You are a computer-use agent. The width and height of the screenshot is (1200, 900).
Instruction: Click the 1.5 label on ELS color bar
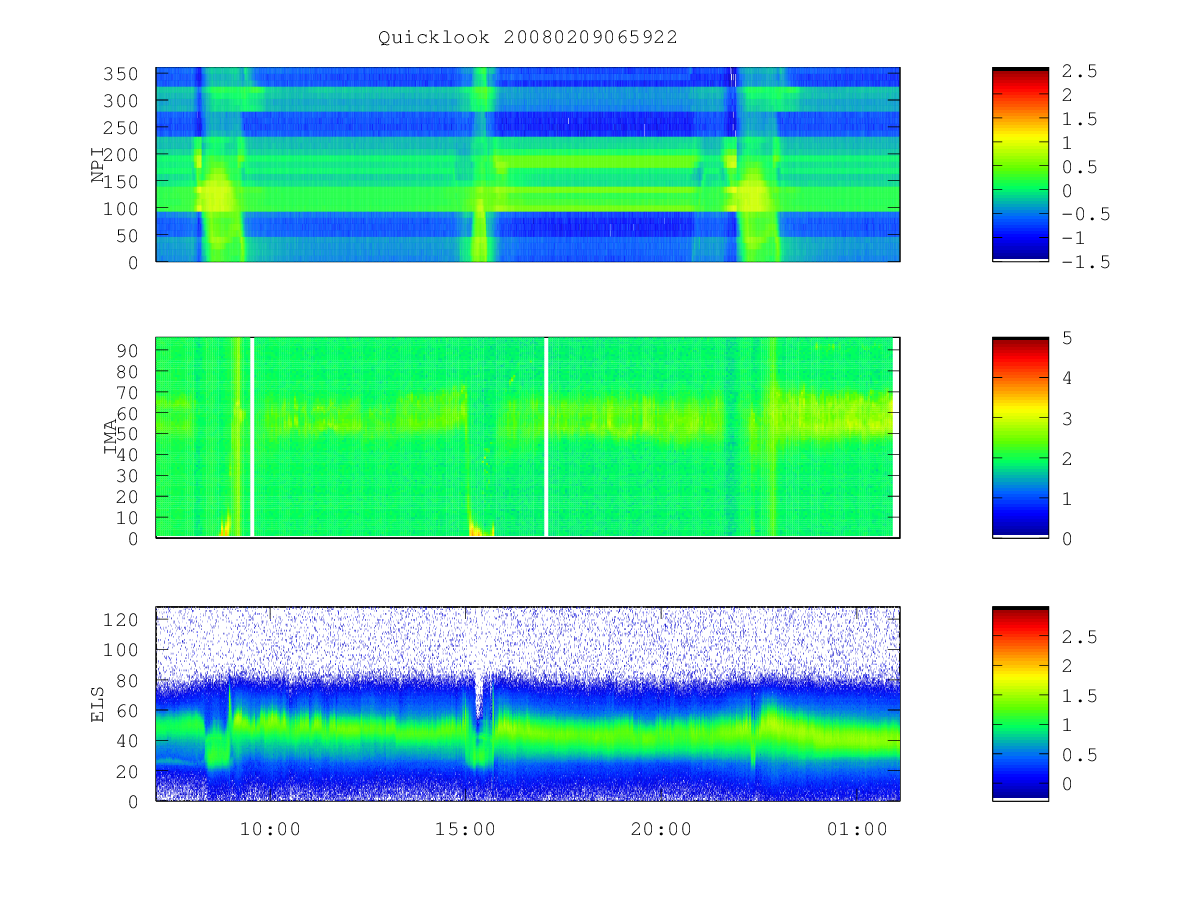(x=1079, y=696)
